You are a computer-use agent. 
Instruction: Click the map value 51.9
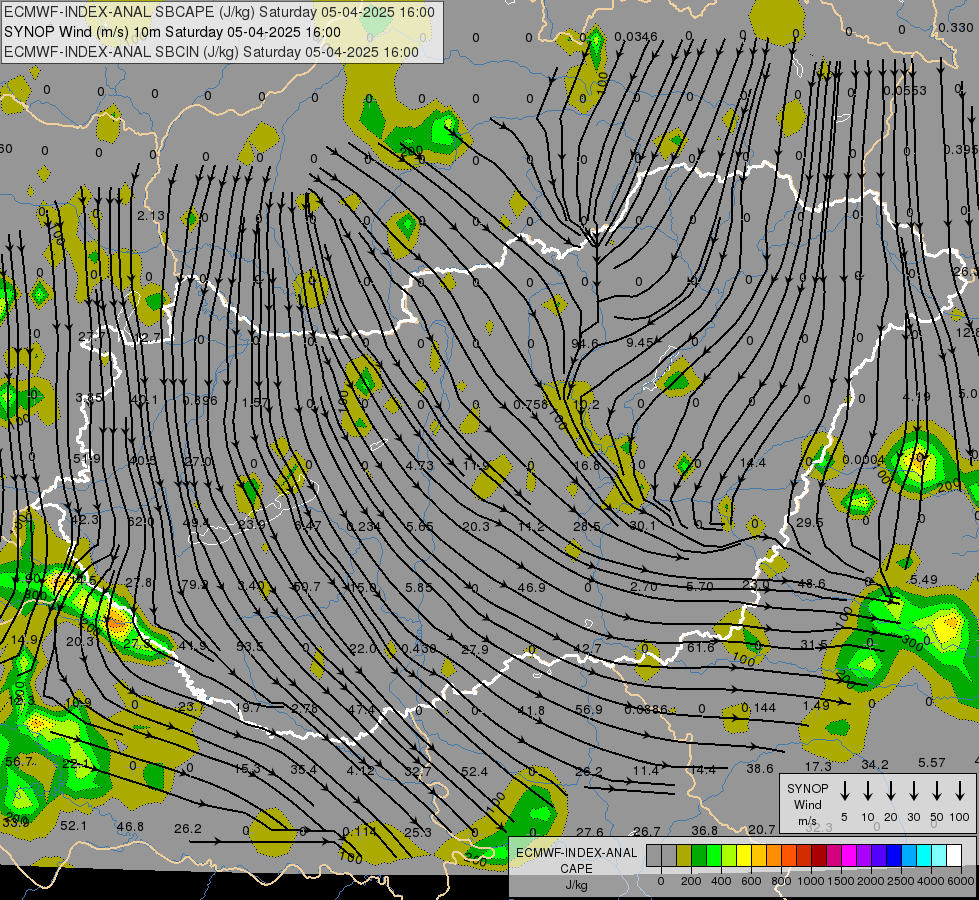point(87,459)
